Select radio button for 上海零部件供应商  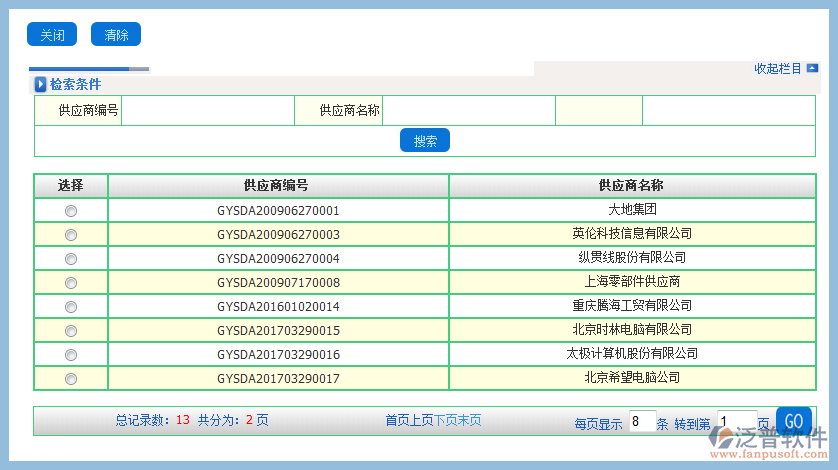71,283
